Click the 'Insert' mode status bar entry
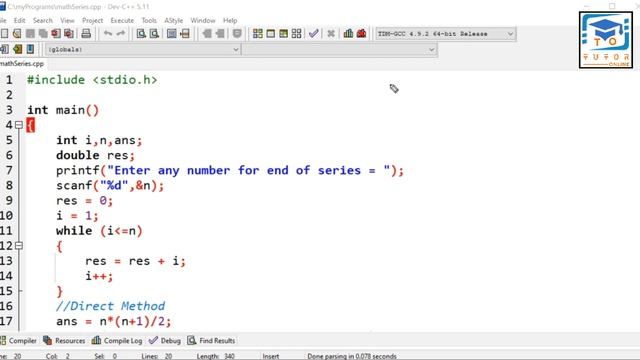 271,356
